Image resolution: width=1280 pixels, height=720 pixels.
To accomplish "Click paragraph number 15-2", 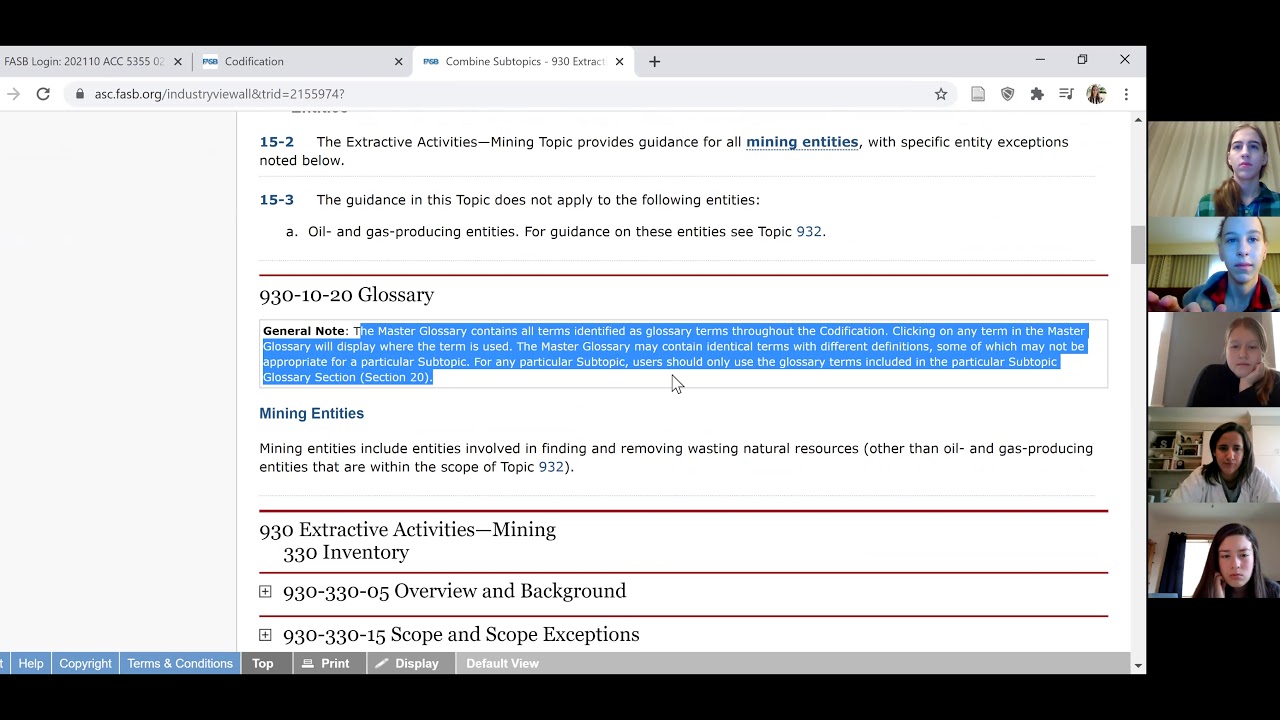I will 277,142.
